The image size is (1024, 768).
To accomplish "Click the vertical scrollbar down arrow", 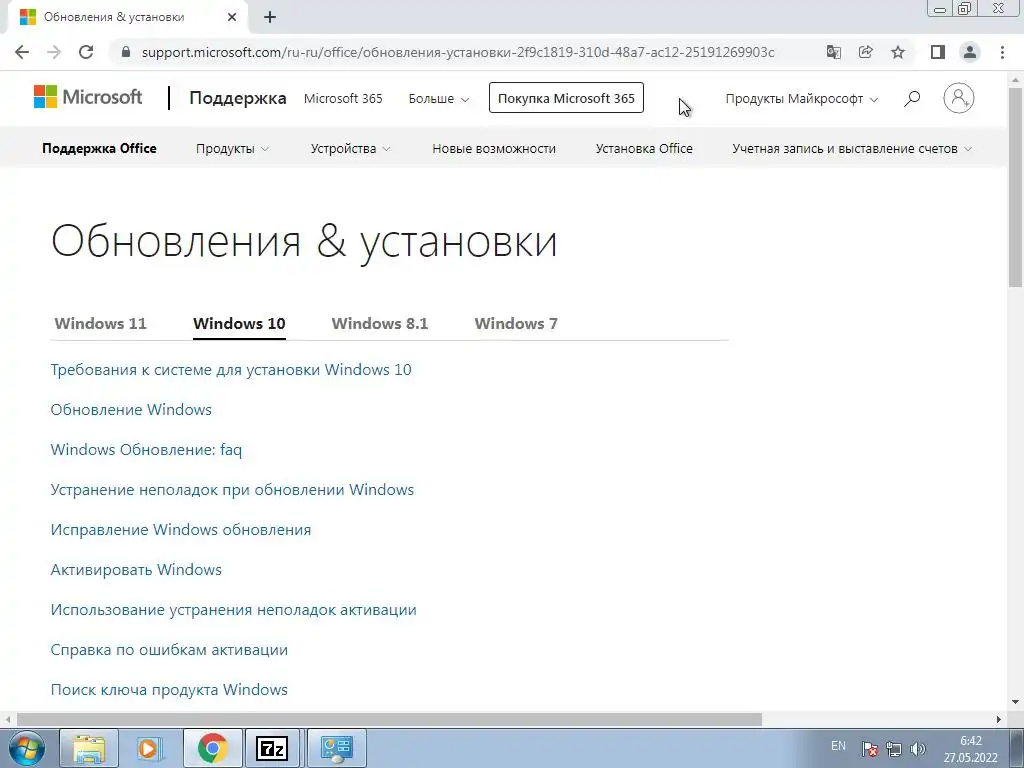I will (x=1016, y=702).
